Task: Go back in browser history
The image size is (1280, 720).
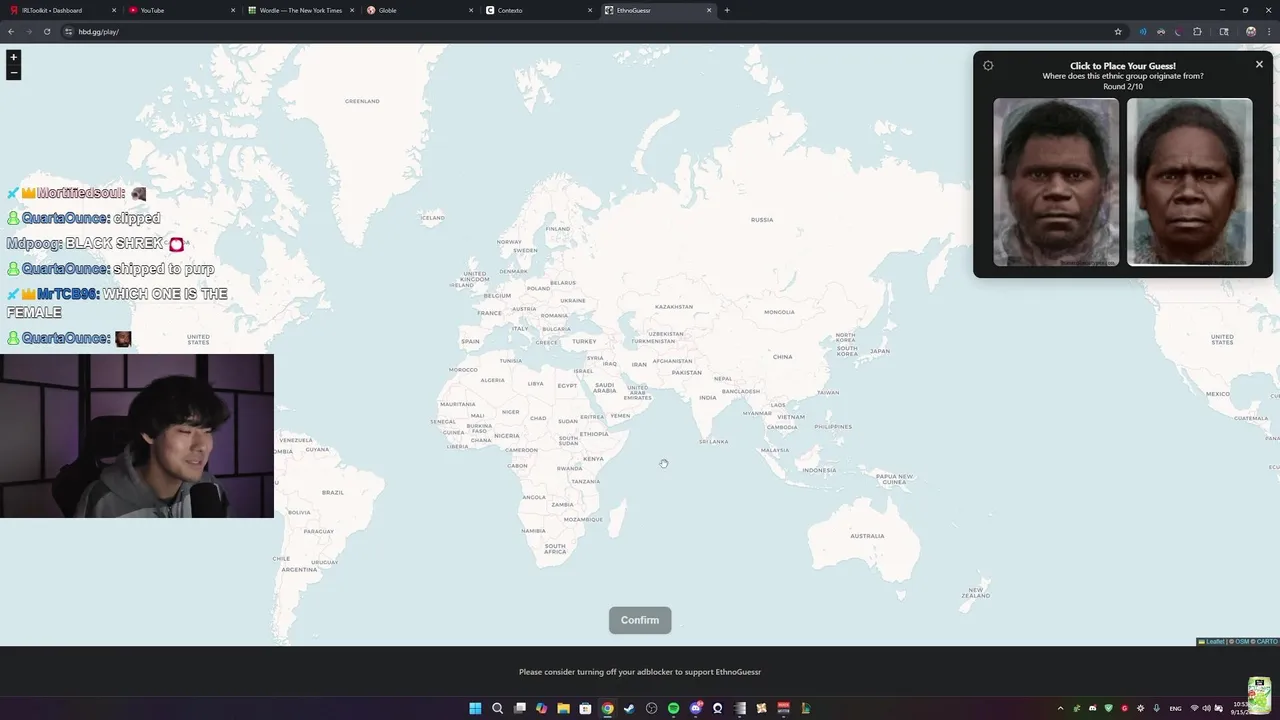Action: click(11, 32)
